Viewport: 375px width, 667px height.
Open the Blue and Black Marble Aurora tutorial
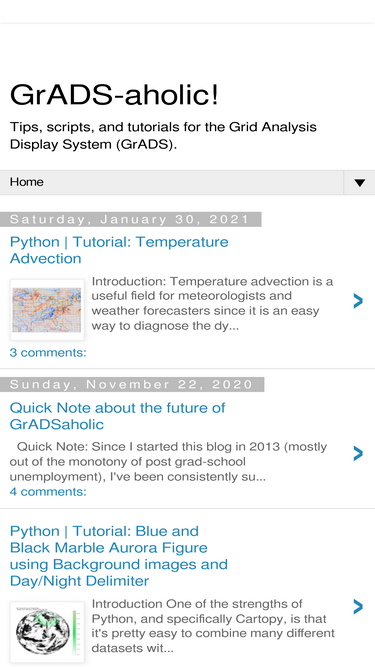pos(119,556)
